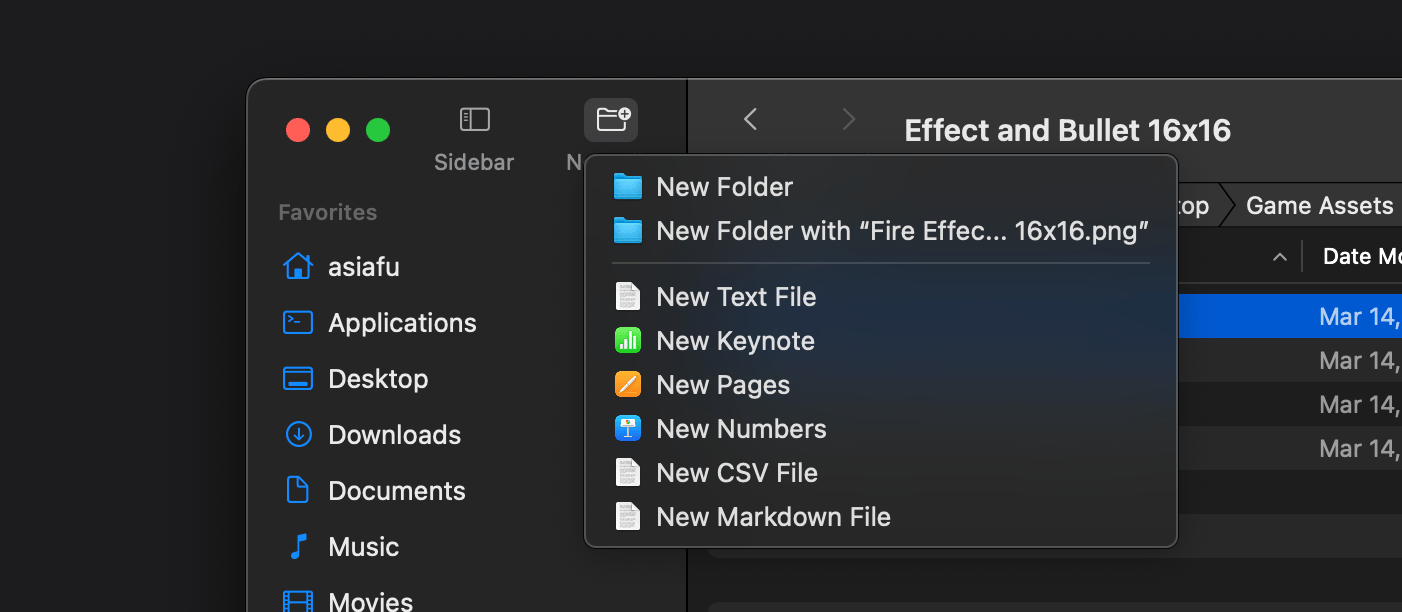Click the Game Assets path segment
1402x612 pixels.
click(x=1319, y=206)
